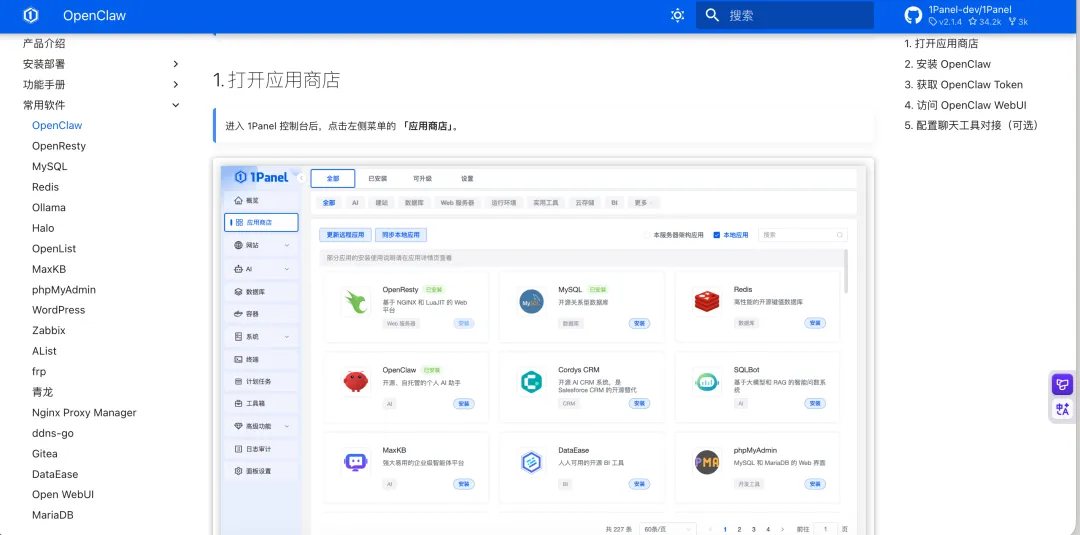Open the 更多 category dropdown chip
The image size is (1080, 535).
[644, 203]
